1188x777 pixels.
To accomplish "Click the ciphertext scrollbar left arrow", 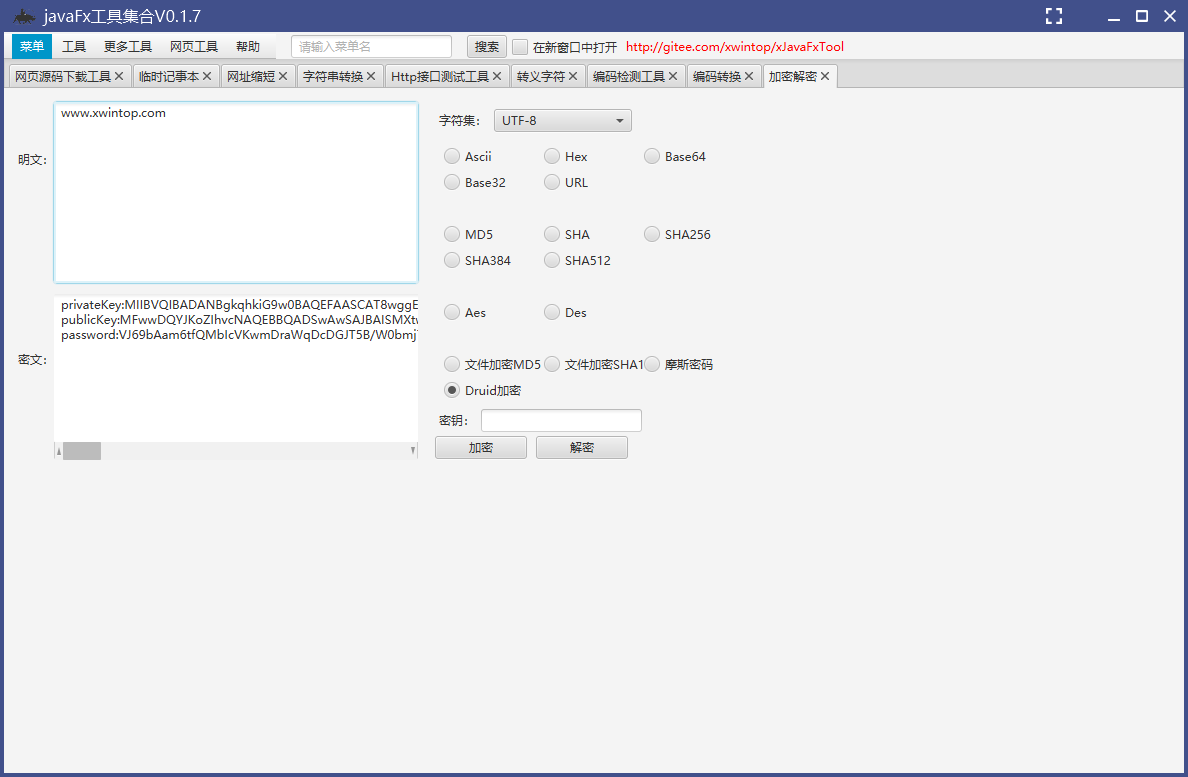I will coord(59,451).
